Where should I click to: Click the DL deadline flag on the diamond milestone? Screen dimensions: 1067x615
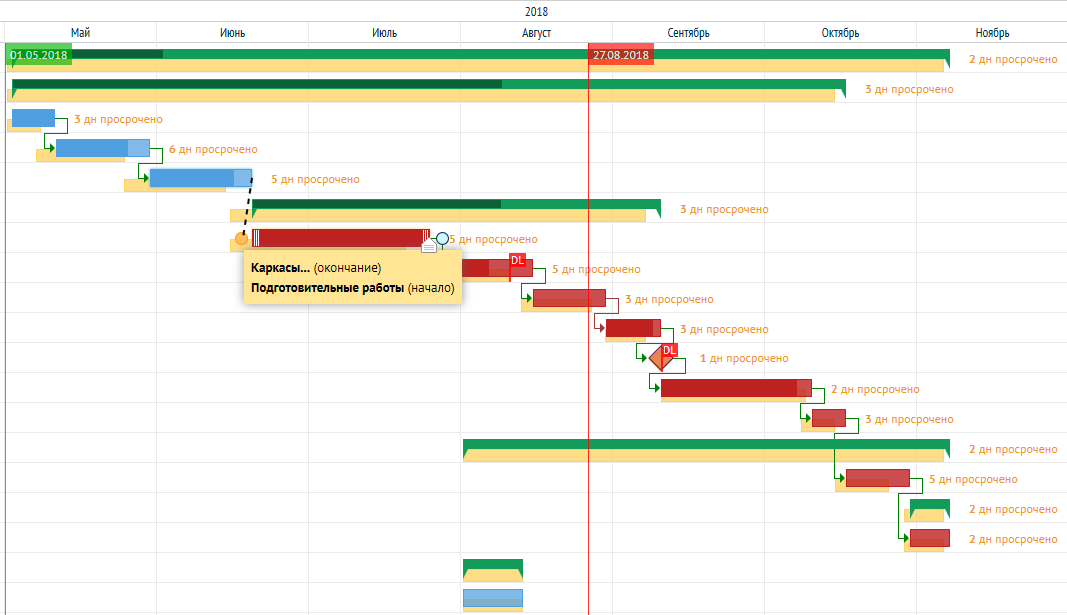(670, 350)
